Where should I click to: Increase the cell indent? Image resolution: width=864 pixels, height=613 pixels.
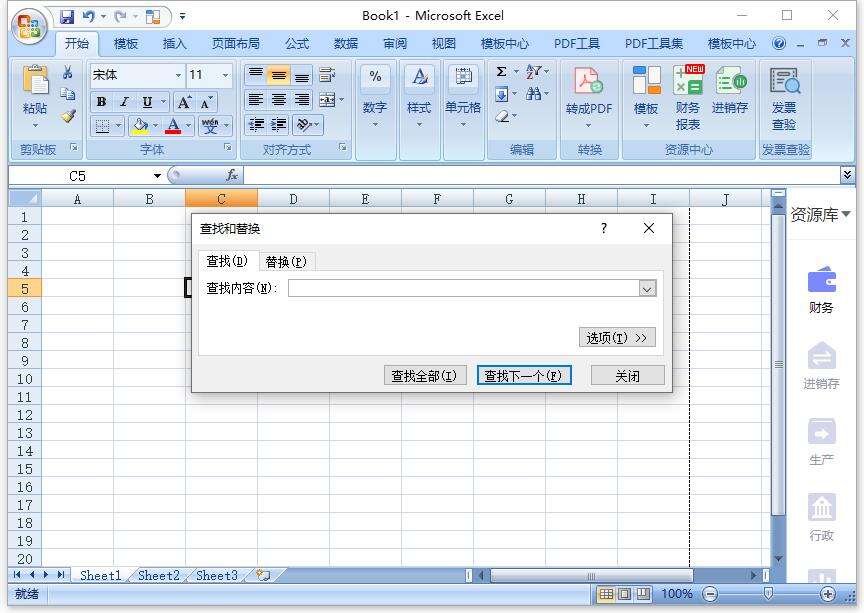click(279, 125)
